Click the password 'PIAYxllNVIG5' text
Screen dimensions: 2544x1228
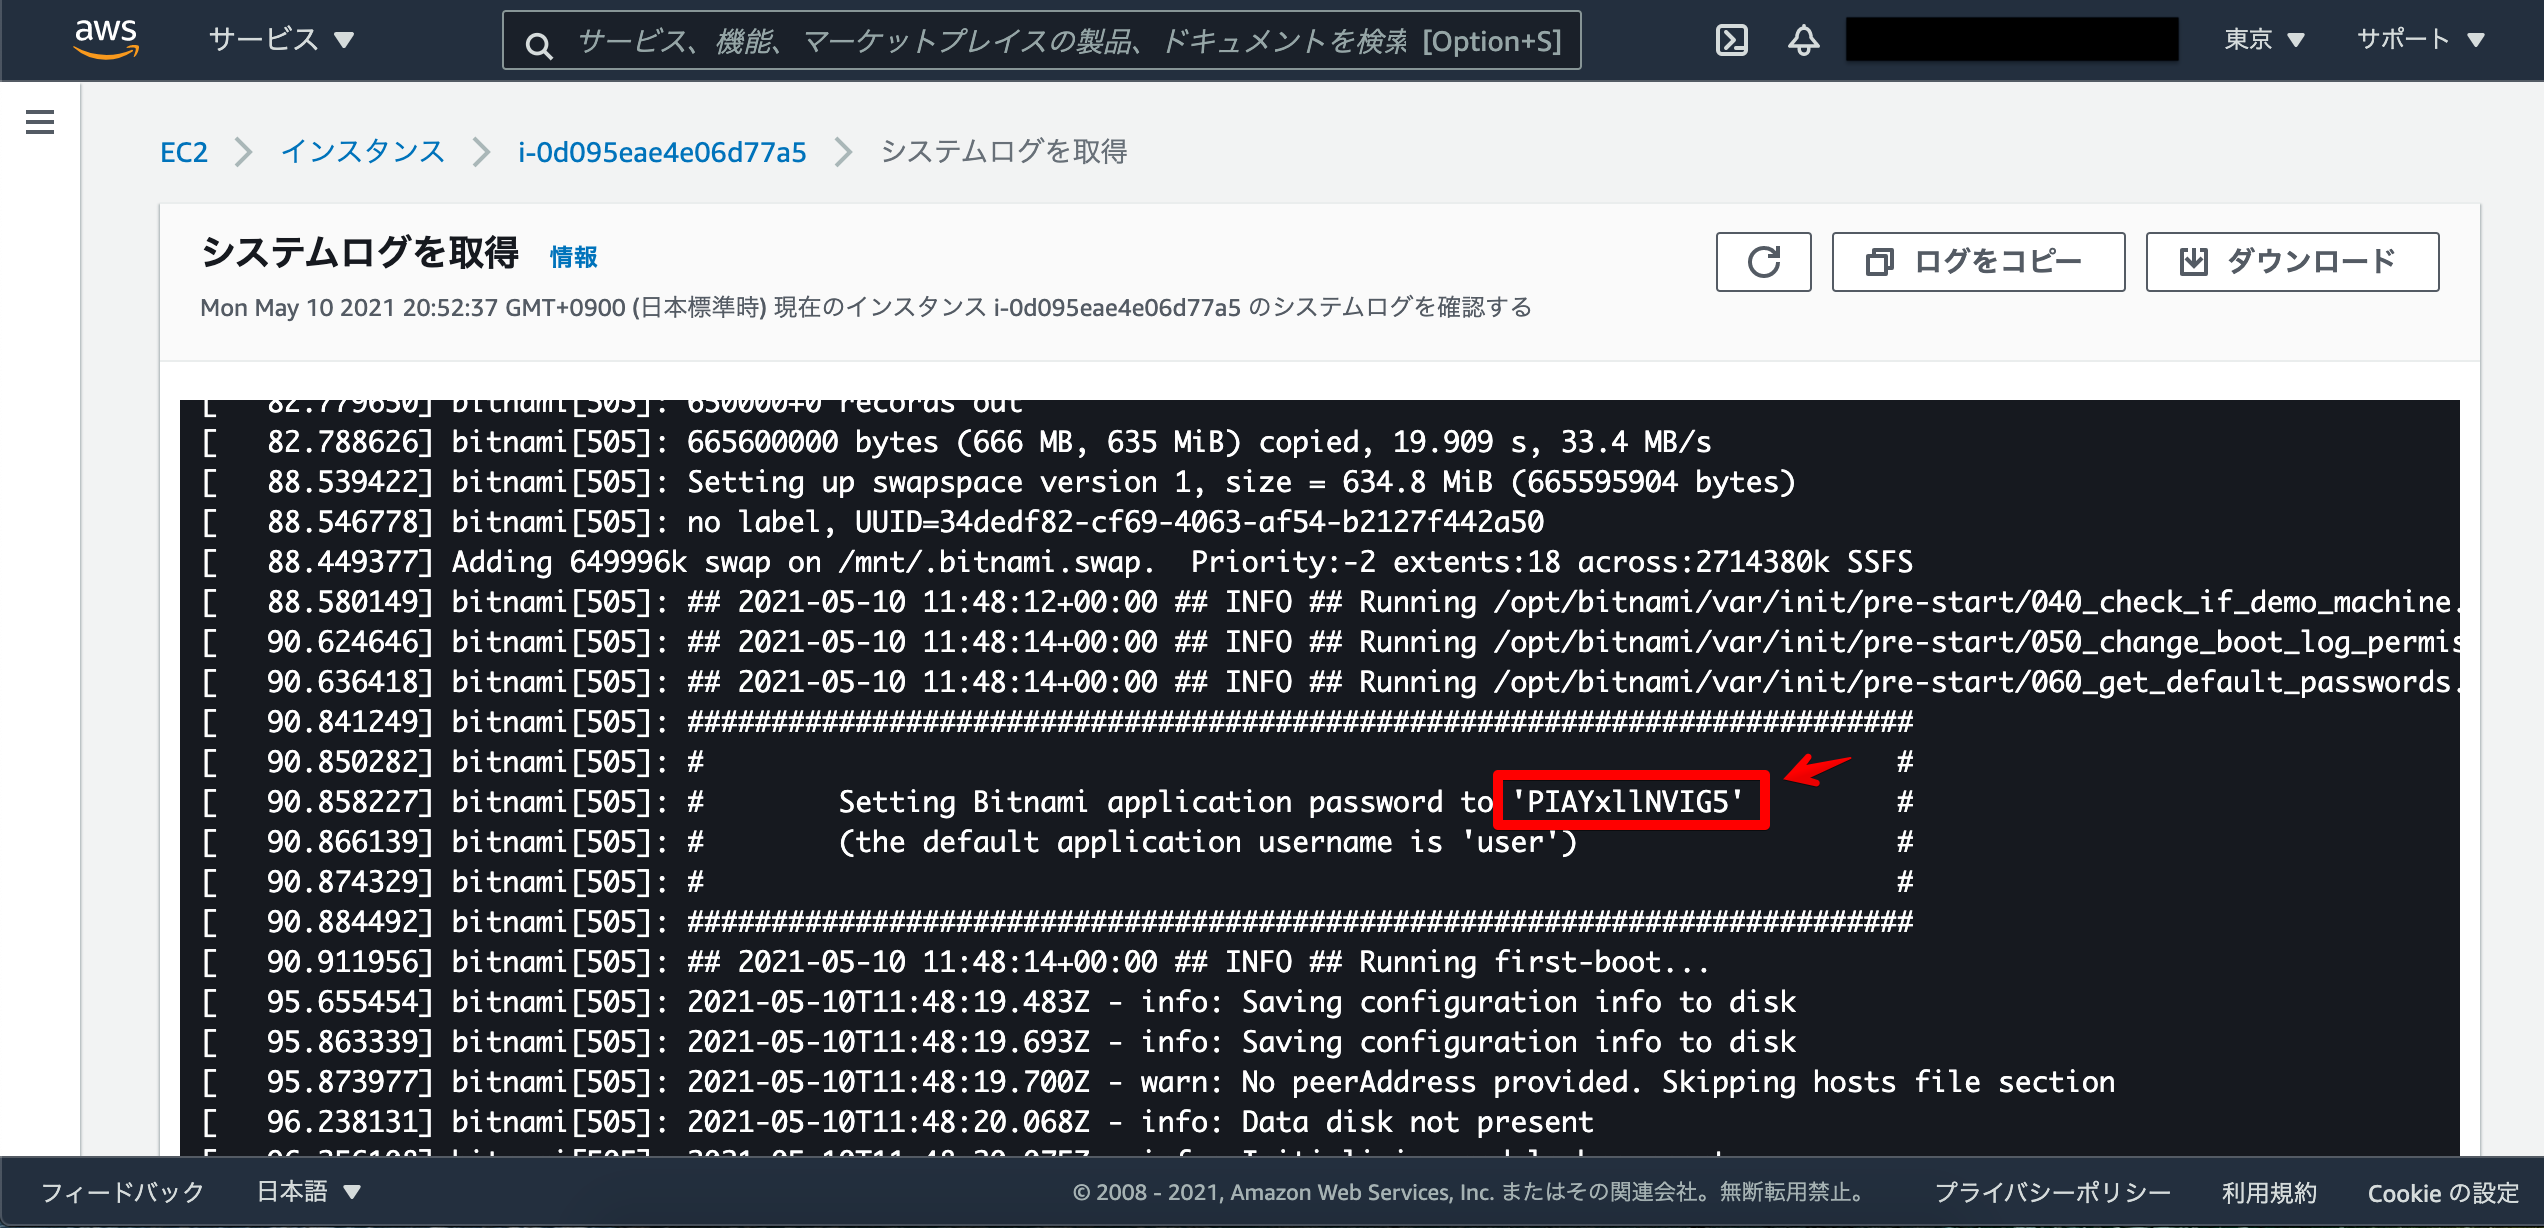pyautogui.click(x=1629, y=801)
